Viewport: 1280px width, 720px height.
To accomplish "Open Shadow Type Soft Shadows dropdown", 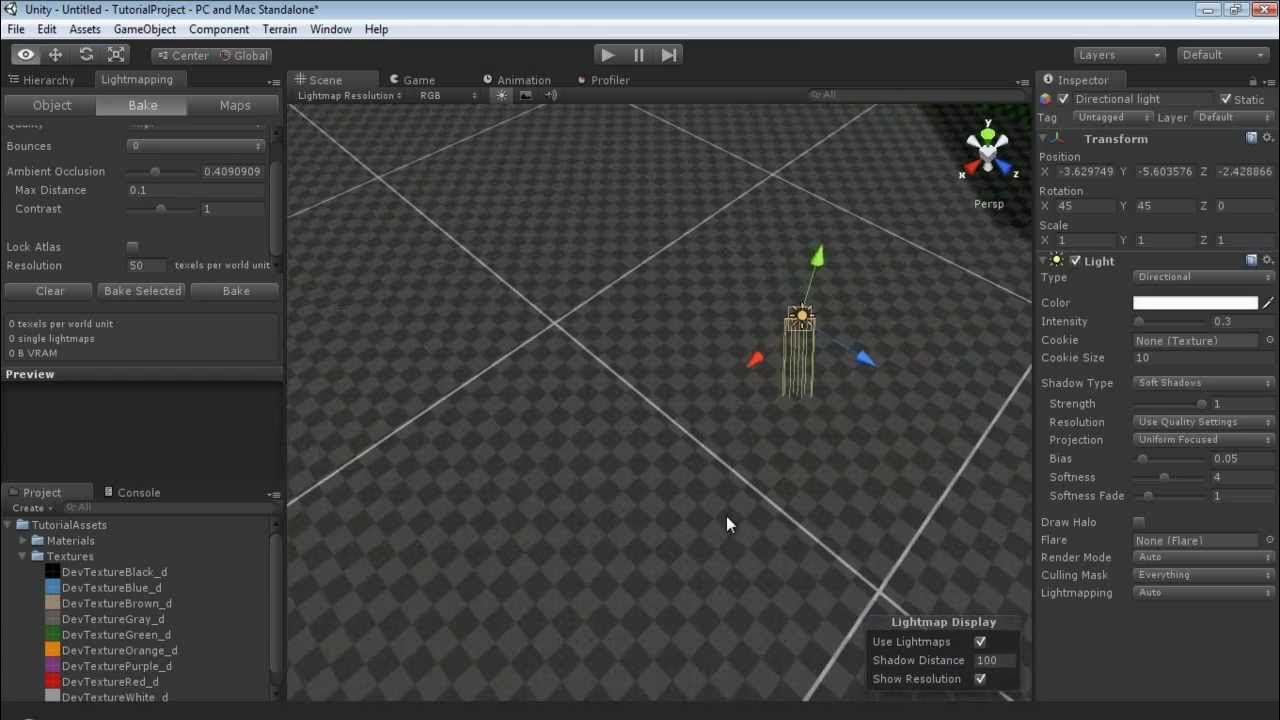I will coord(1204,383).
